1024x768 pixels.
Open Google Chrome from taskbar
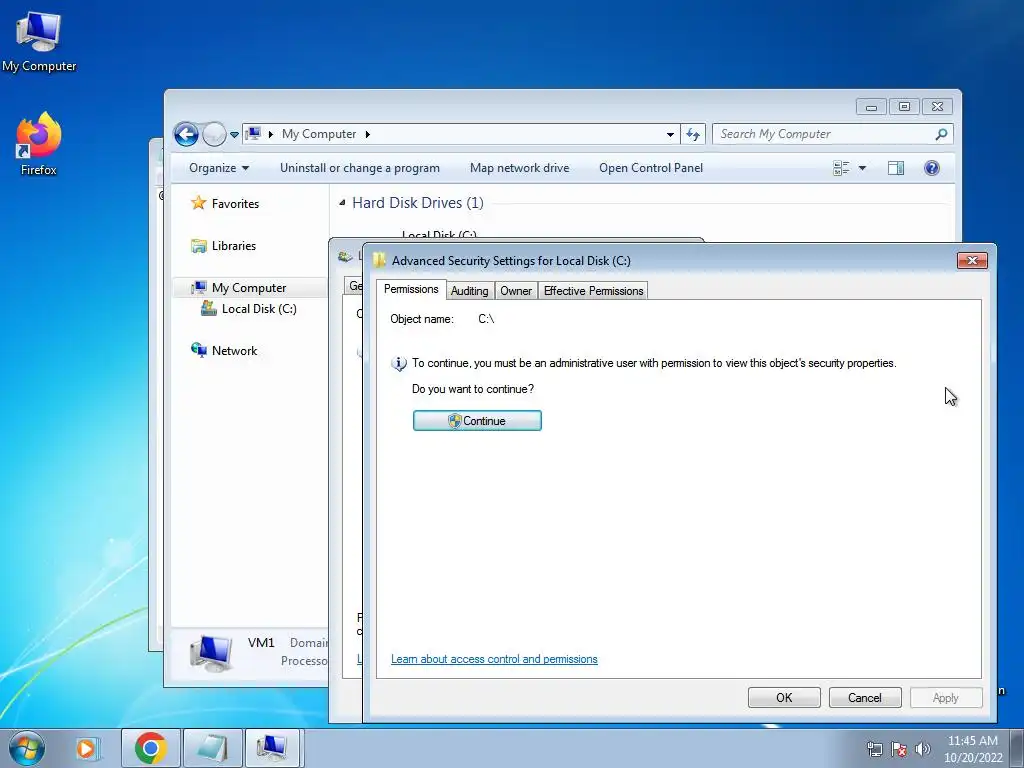tap(150, 748)
